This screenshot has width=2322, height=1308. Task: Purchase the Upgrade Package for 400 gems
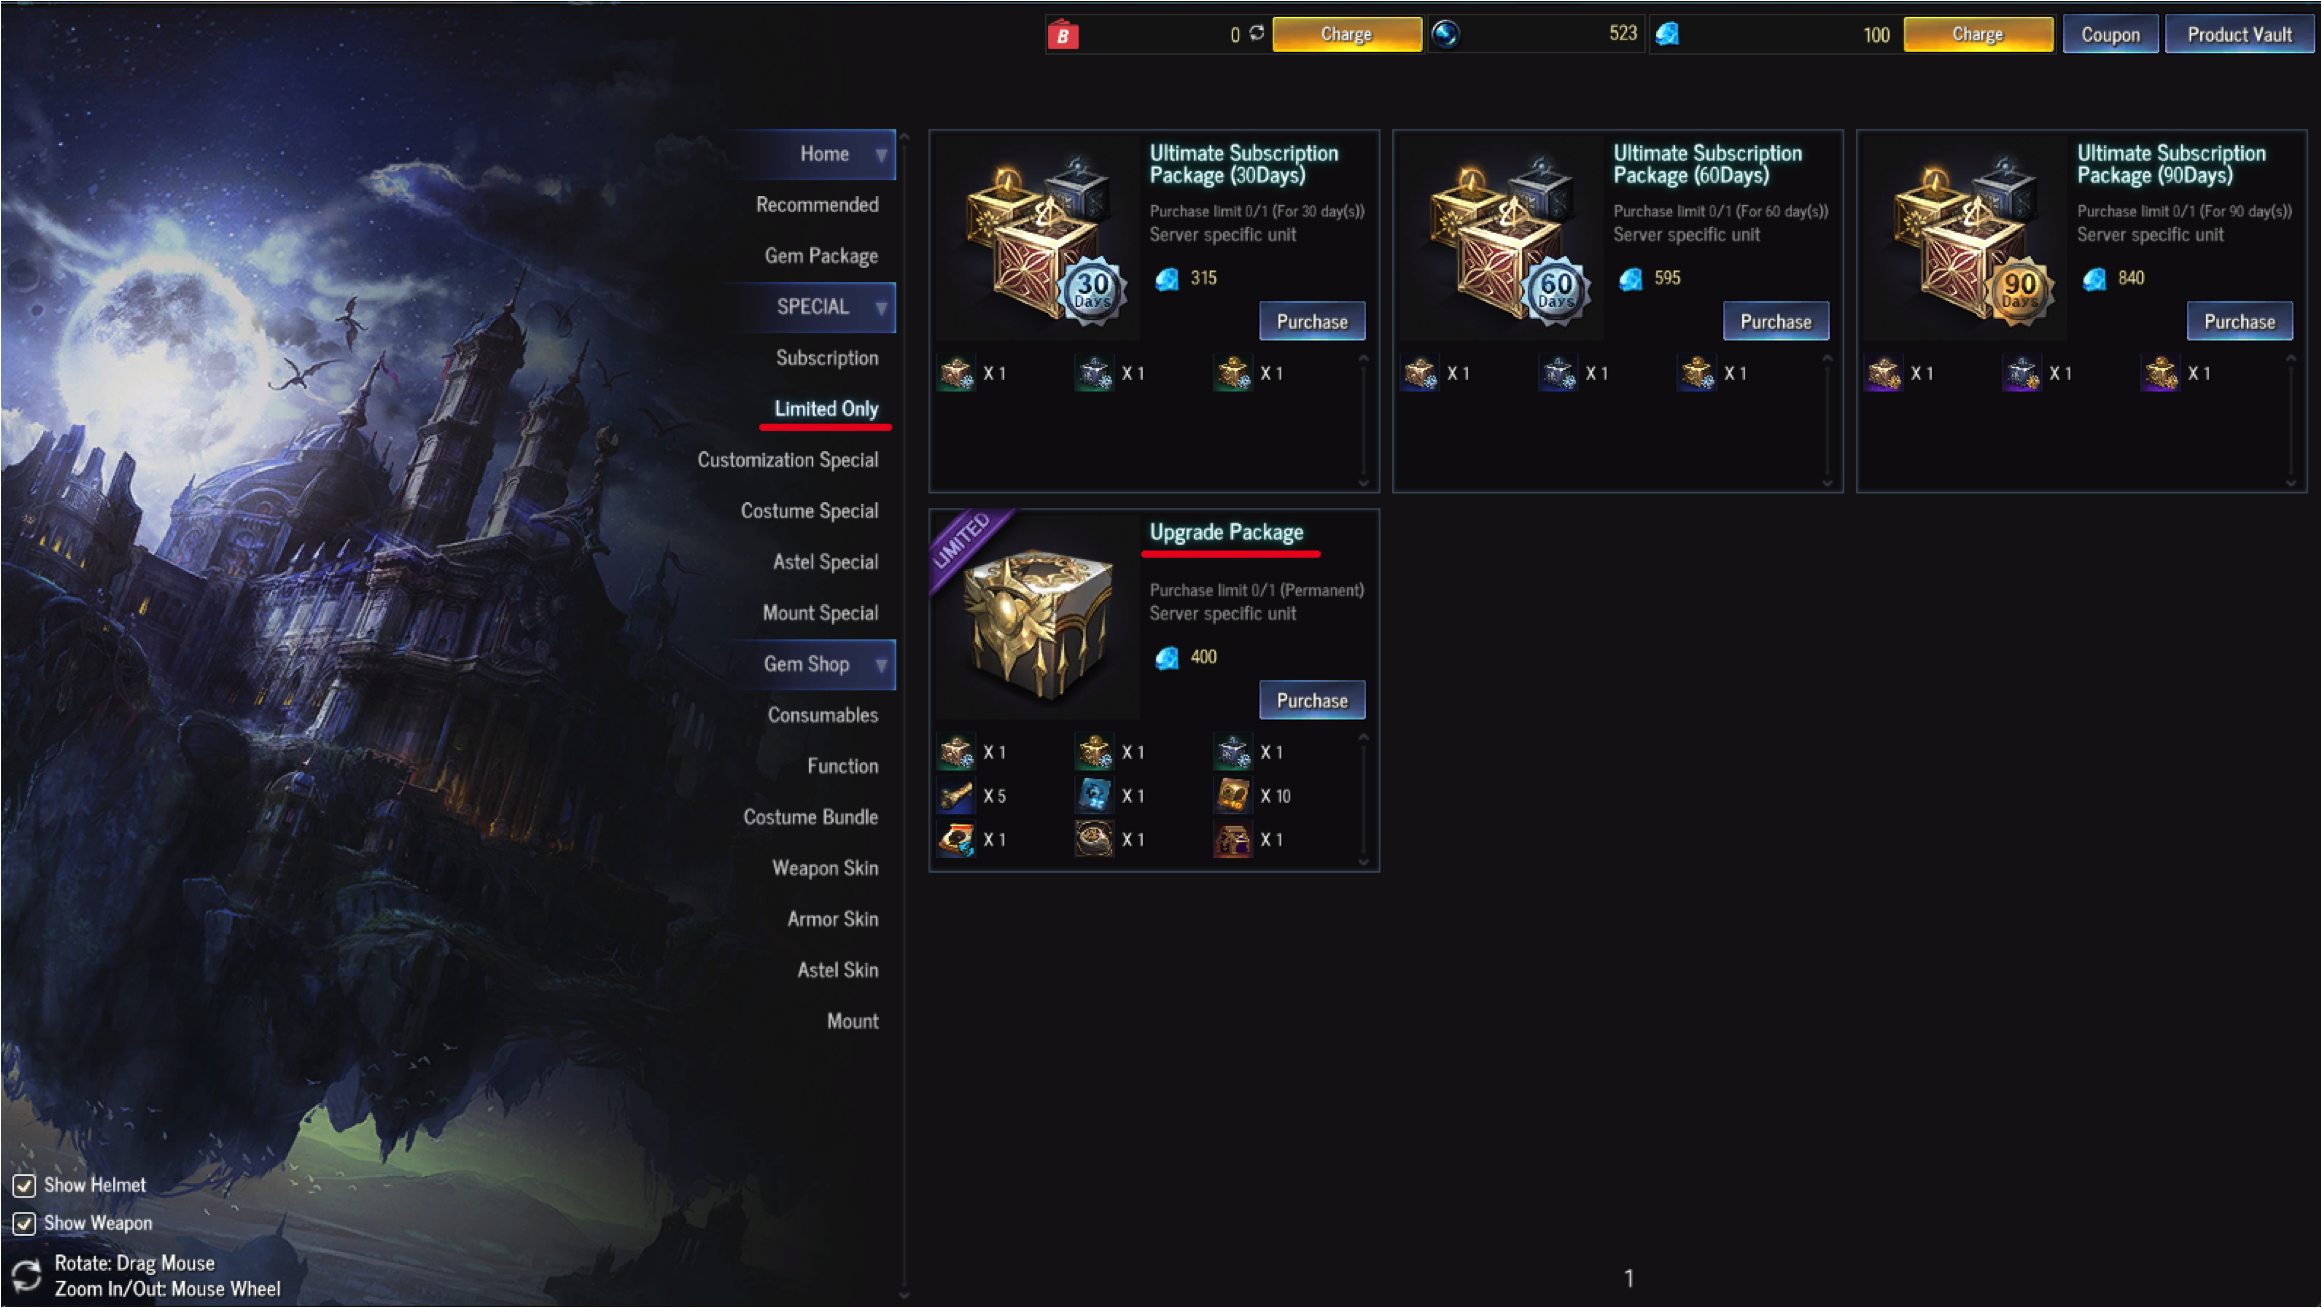[x=1312, y=700]
